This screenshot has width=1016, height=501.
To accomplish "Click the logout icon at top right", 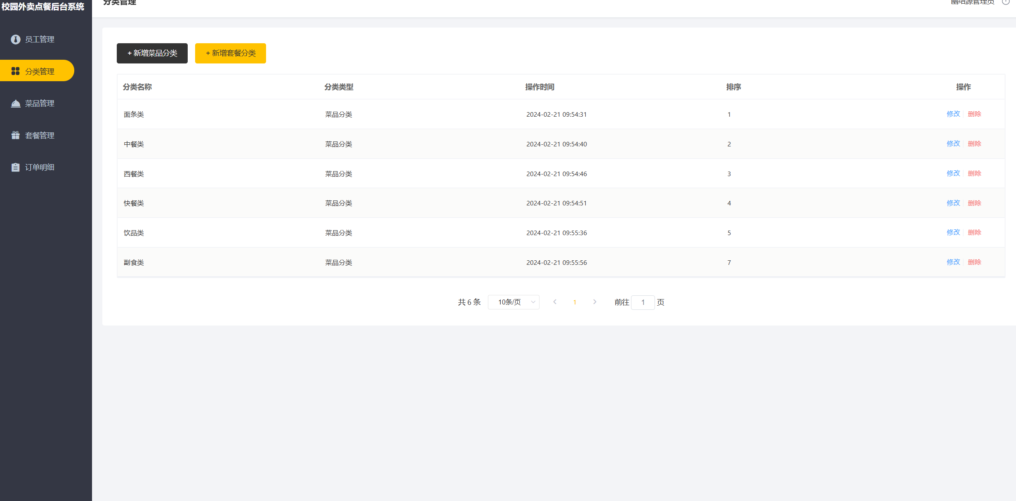I will (x=1005, y=3).
